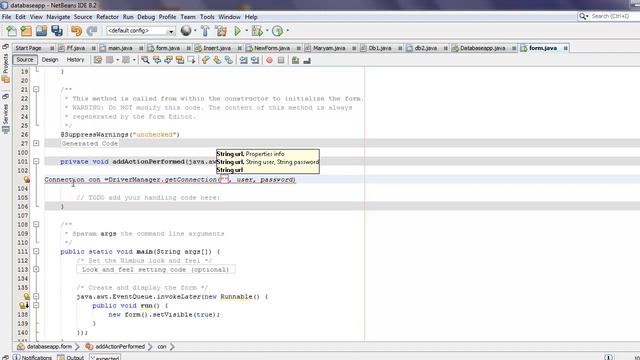This screenshot has width=640, height=360.
Task: Click the Debug Project icon
Action: pos(257,31)
